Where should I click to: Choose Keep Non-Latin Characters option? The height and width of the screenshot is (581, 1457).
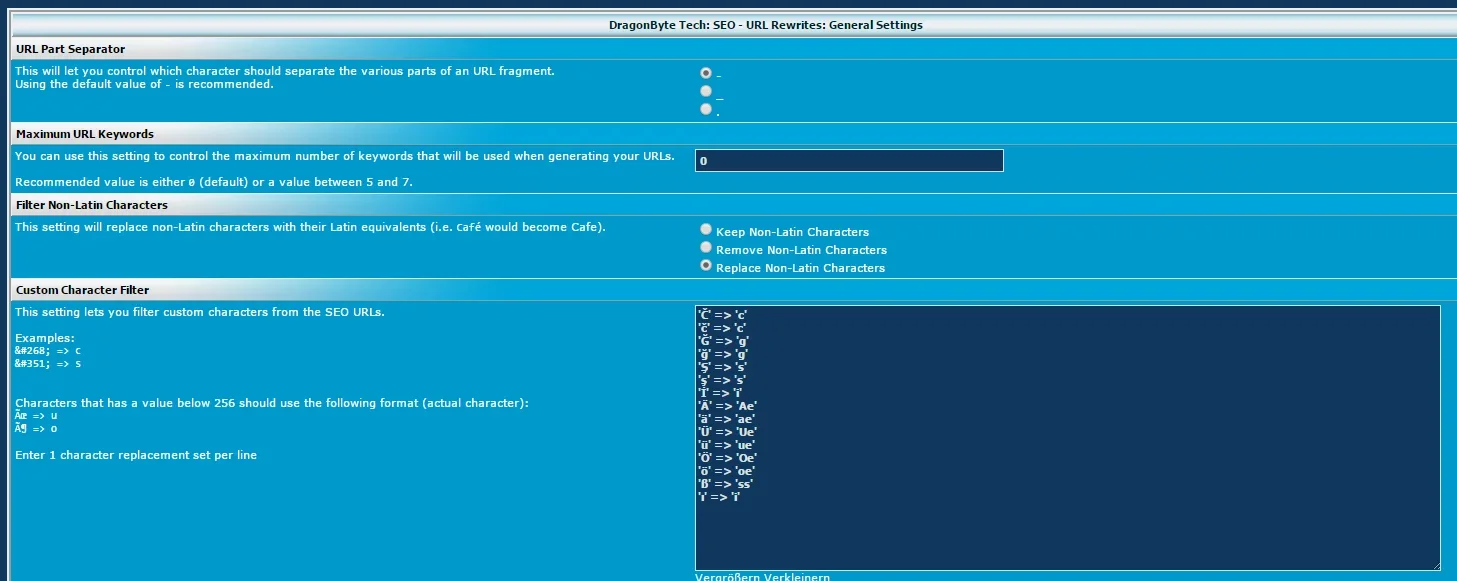706,229
